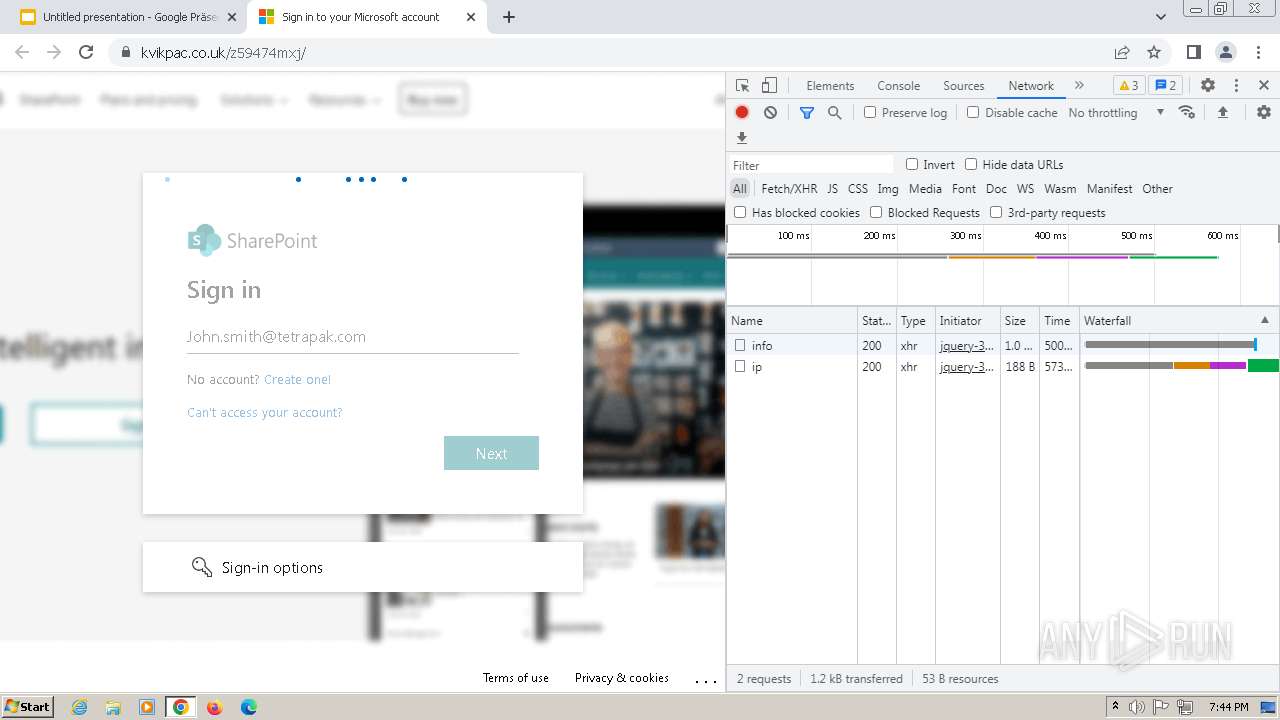Open the No throttling dropdown
The width and height of the screenshot is (1280, 720).
tap(1116, 113)
